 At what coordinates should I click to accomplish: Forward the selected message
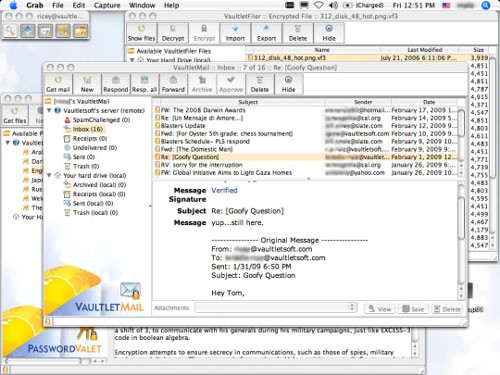click(x=173, y=84)
